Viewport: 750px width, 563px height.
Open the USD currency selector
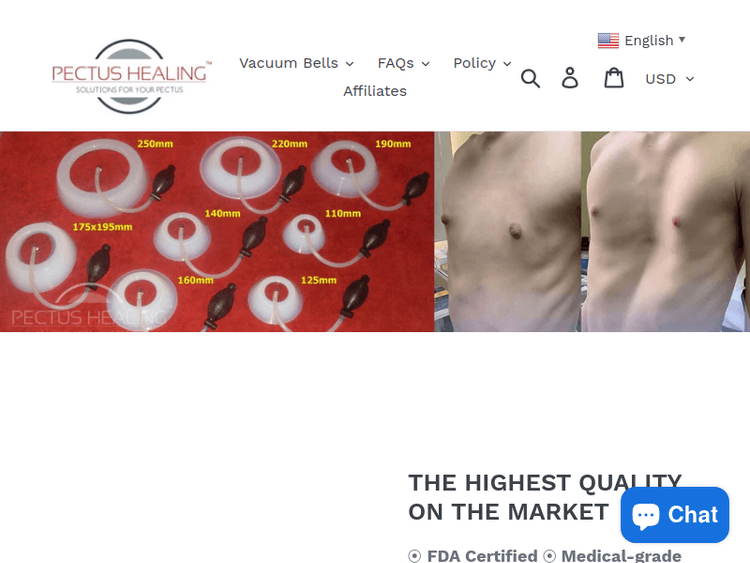[669, 79]
